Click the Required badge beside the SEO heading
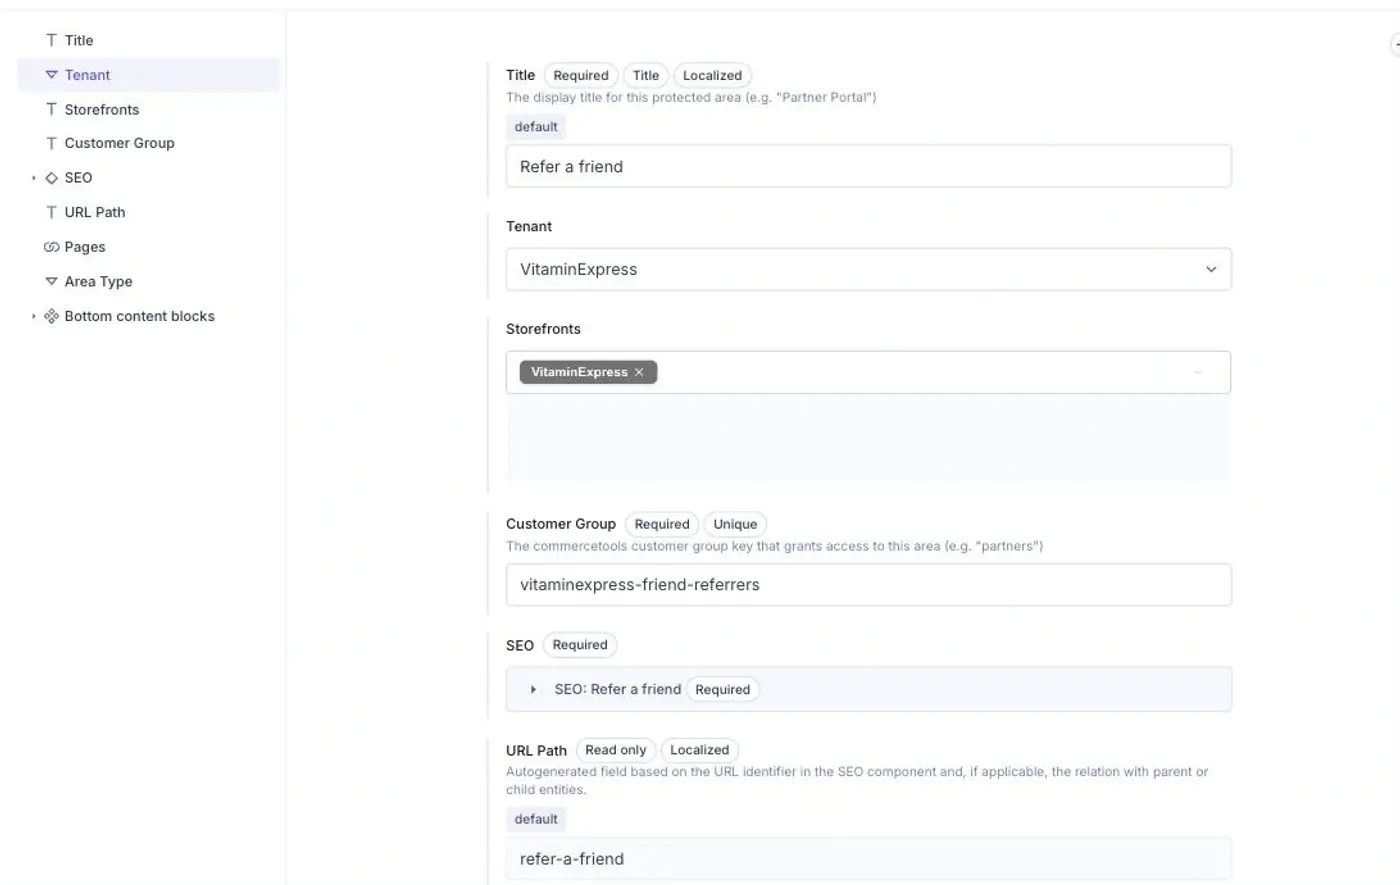1400x885 pixels. tap(580, 645)
